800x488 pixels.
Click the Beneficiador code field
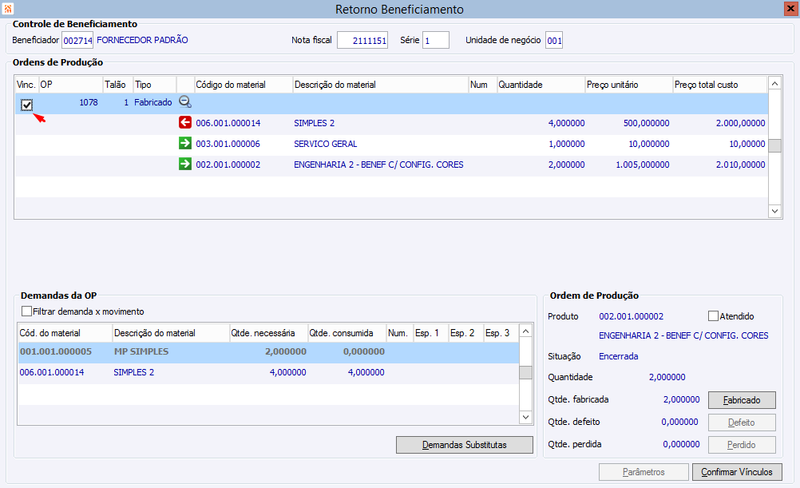coord(77,41)
